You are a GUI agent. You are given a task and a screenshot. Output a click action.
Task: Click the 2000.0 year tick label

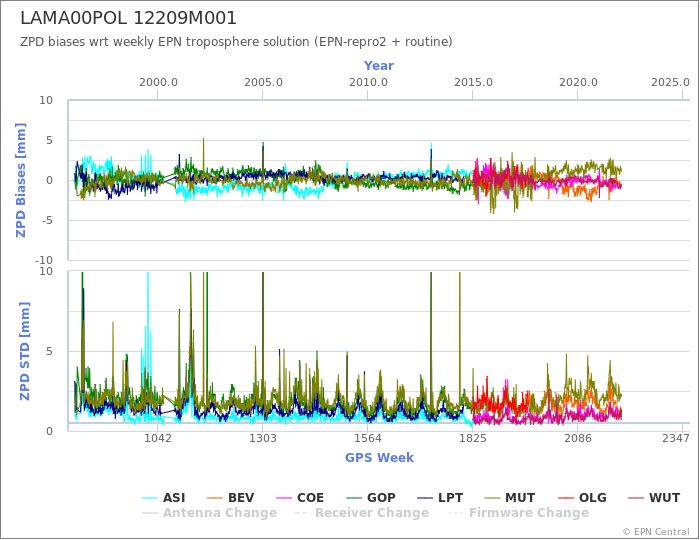[x=158, y=83]
